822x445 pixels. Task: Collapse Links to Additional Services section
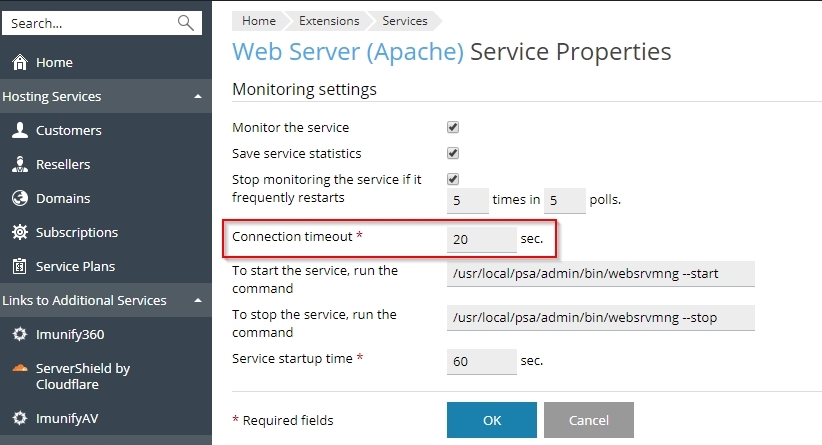(198, 301)
